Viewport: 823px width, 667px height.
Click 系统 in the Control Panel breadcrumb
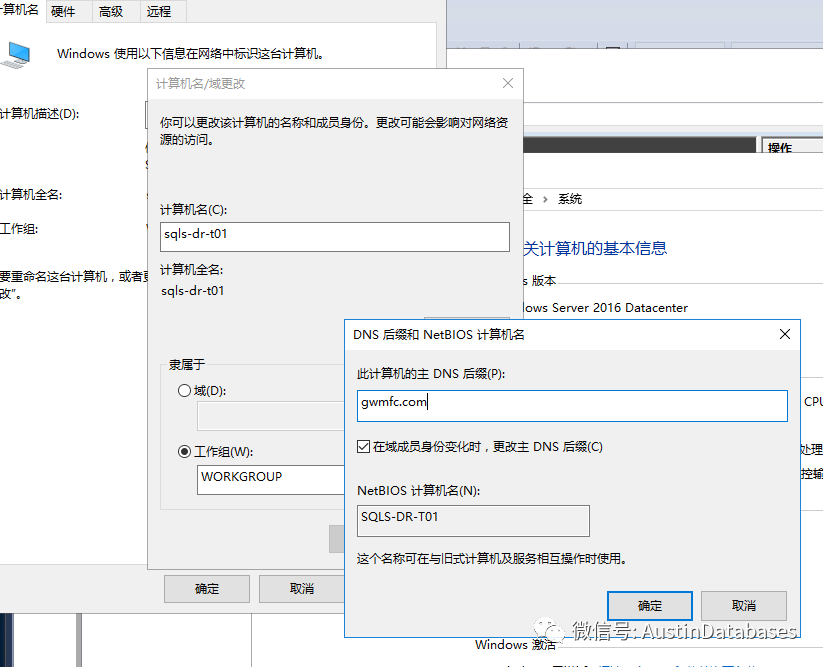coord(569,199)
